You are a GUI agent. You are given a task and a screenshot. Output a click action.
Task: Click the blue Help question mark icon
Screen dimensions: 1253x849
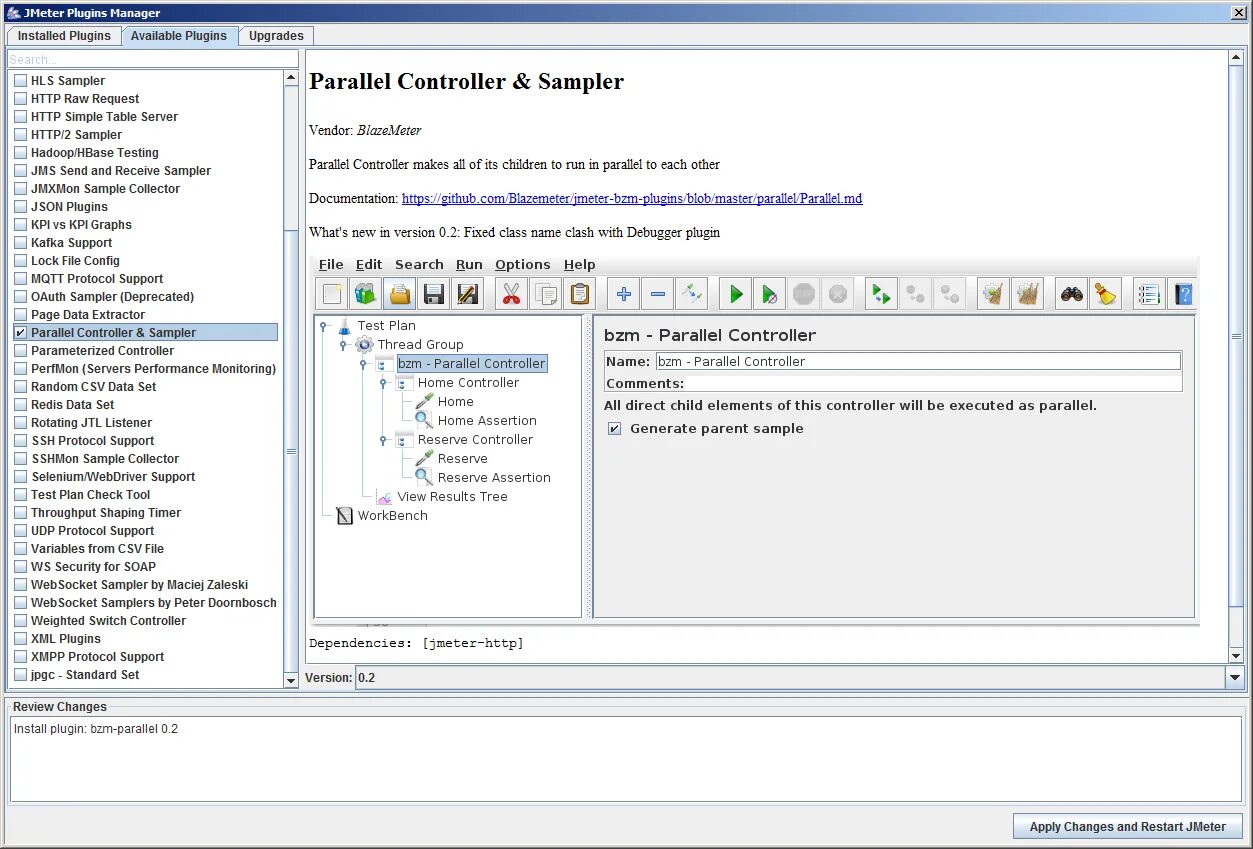click(x=1183, y=294)
